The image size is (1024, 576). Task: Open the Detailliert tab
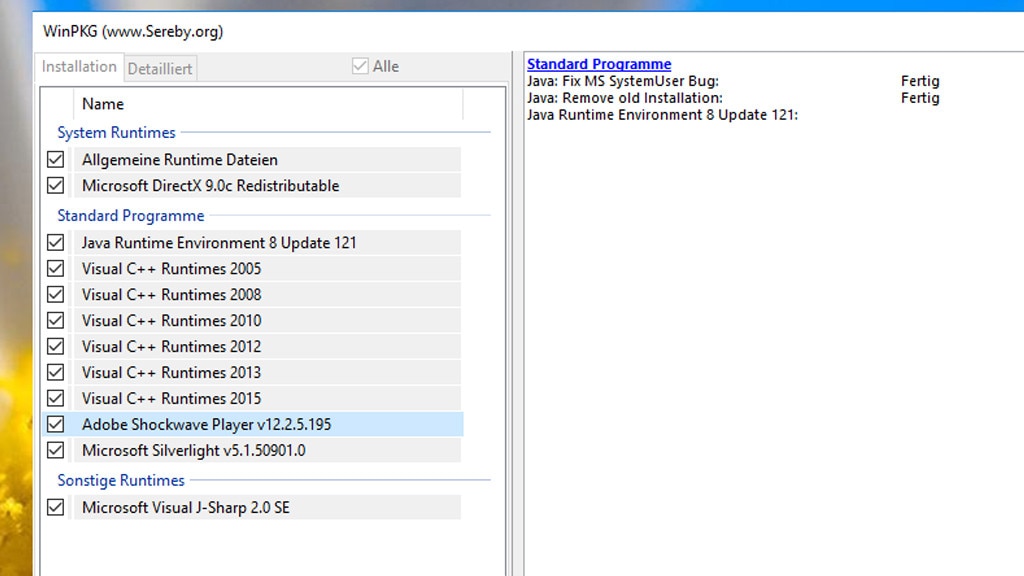pos(160,69)
